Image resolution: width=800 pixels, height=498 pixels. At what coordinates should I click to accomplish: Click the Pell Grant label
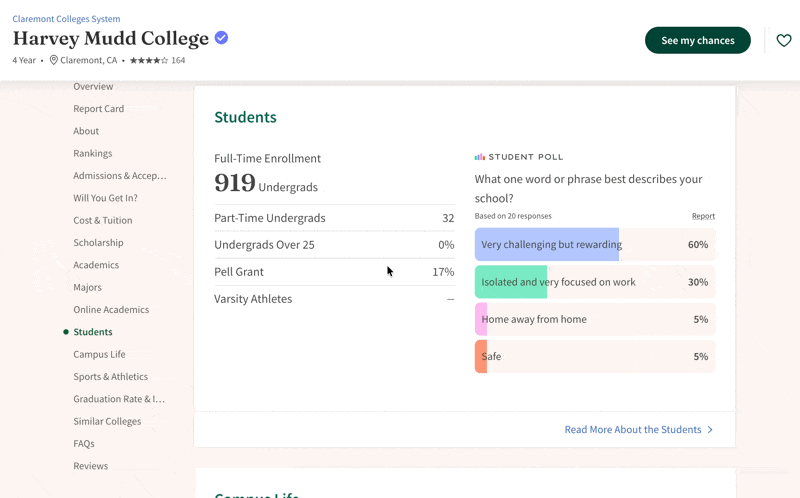pos(239,272)
